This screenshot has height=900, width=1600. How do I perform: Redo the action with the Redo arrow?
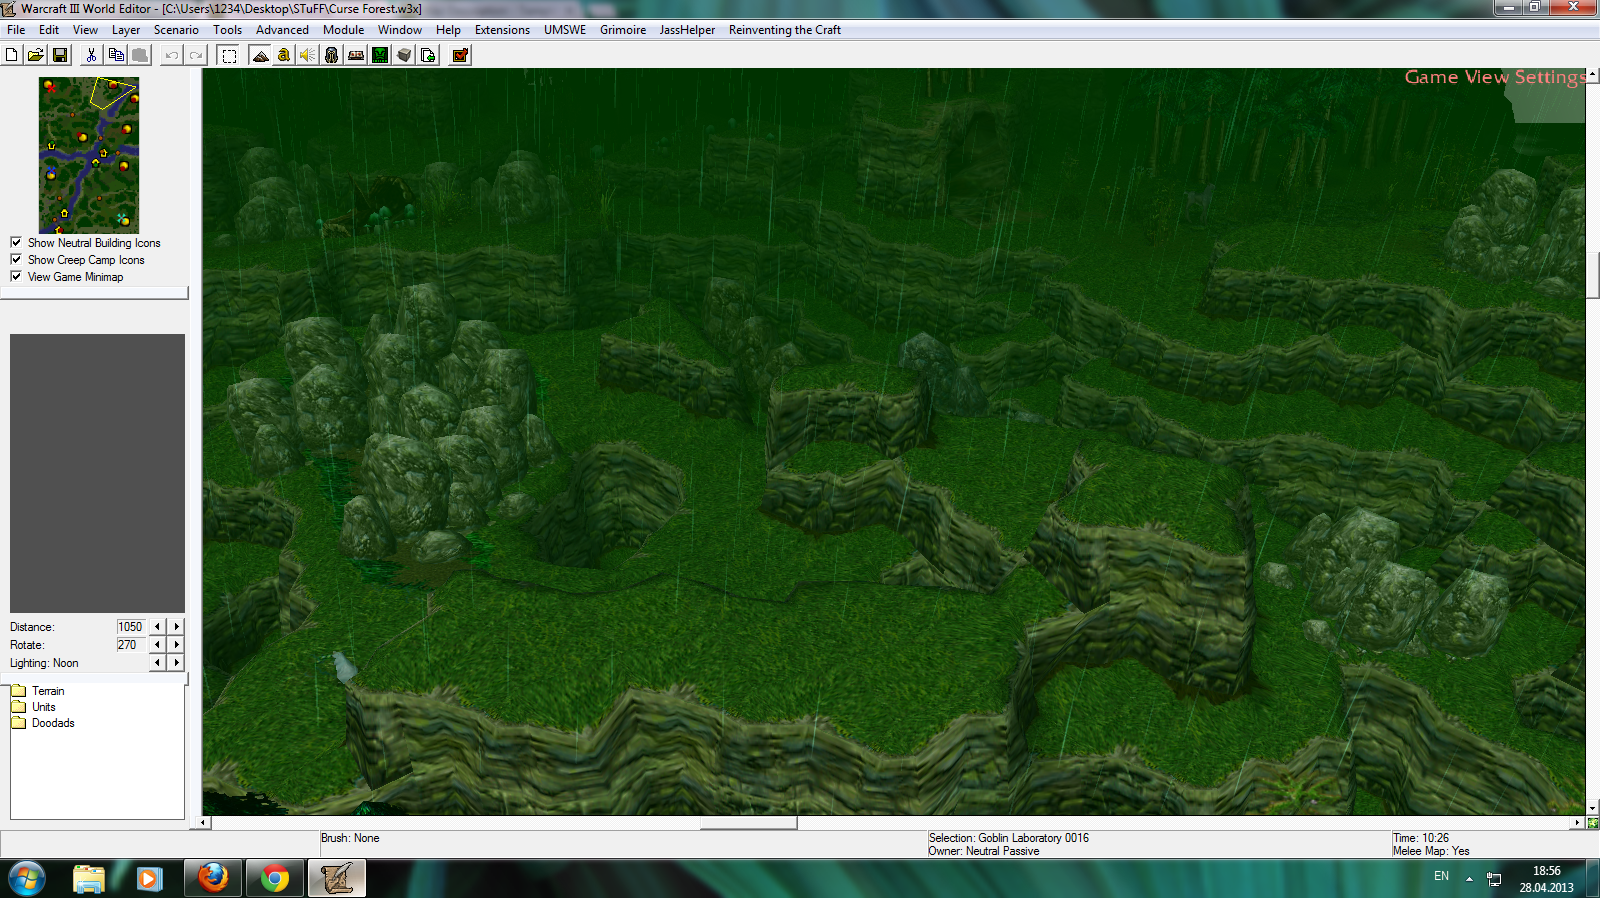click(196, 55)
